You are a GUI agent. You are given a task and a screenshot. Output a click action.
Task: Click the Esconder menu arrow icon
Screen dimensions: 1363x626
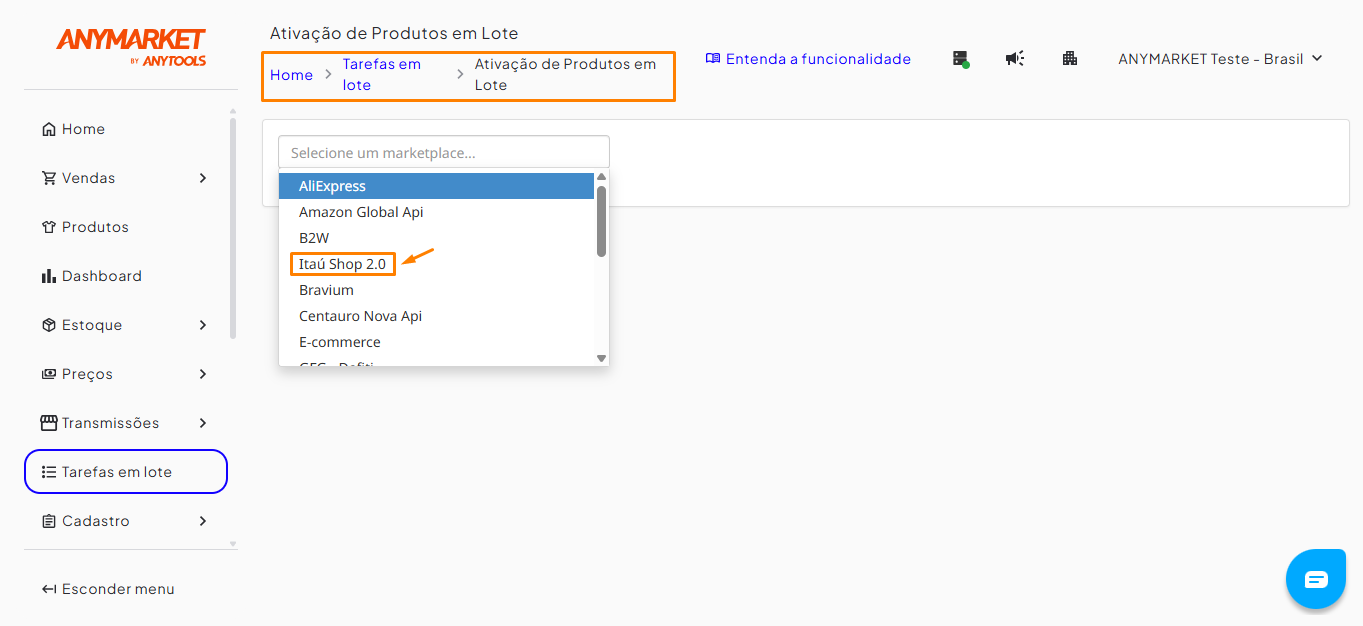point(49,589)
